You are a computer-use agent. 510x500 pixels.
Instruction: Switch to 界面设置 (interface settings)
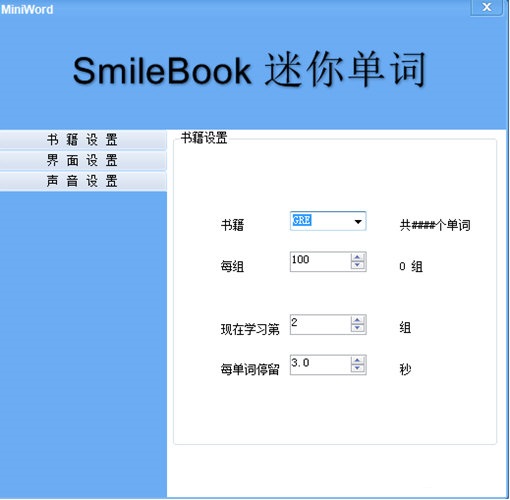(83, 160)
